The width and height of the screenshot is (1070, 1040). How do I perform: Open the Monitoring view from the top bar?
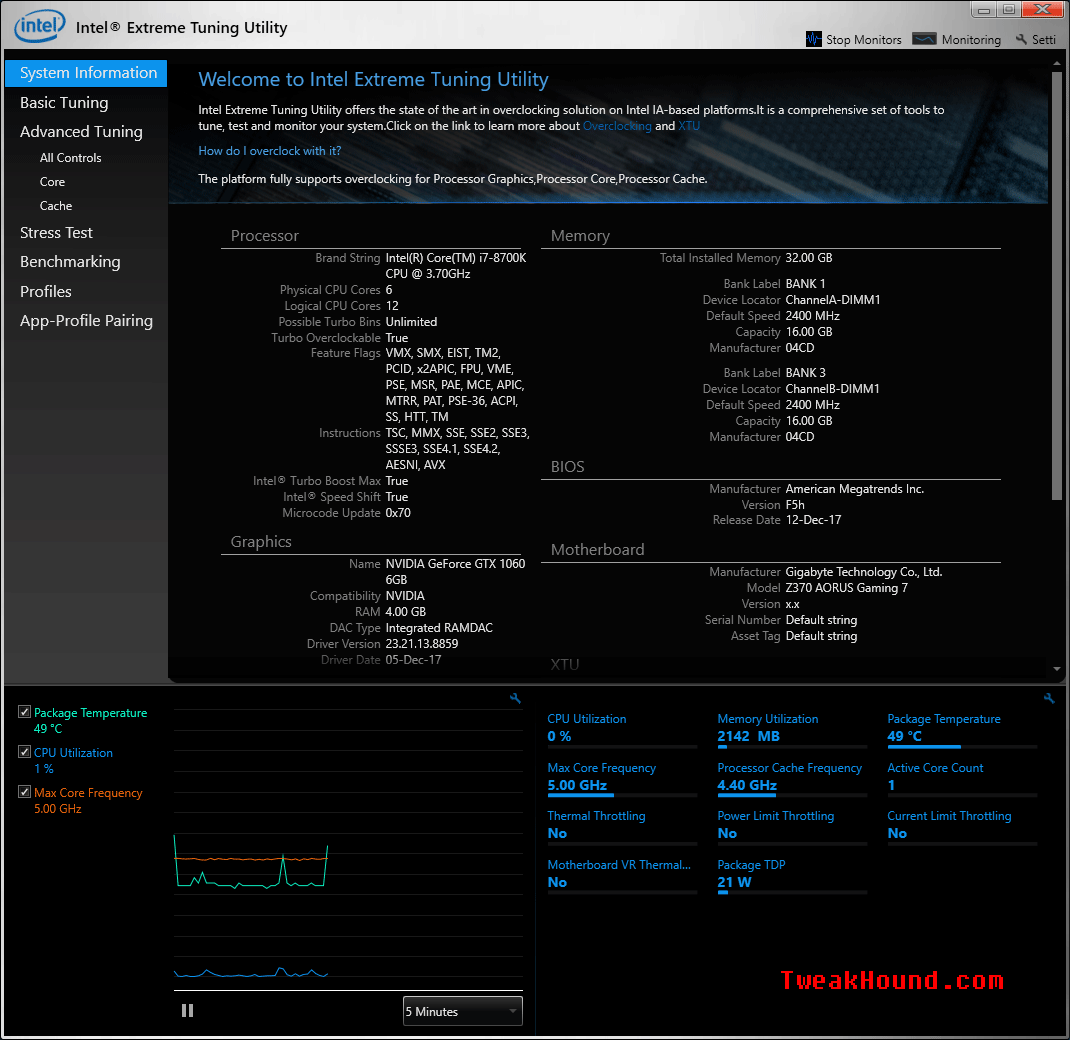(957, 40)
